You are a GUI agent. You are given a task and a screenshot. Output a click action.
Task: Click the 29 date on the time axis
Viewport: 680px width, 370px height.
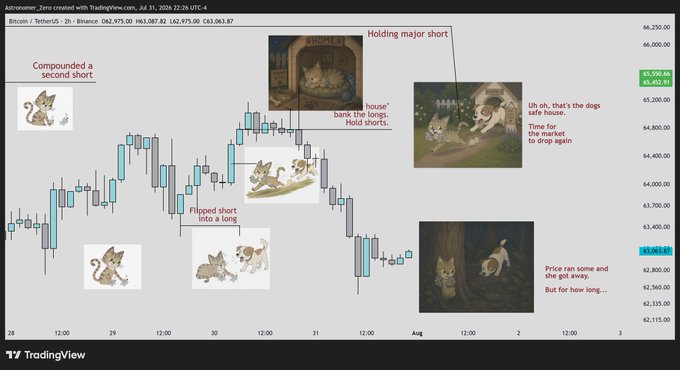tap(113, 333)
